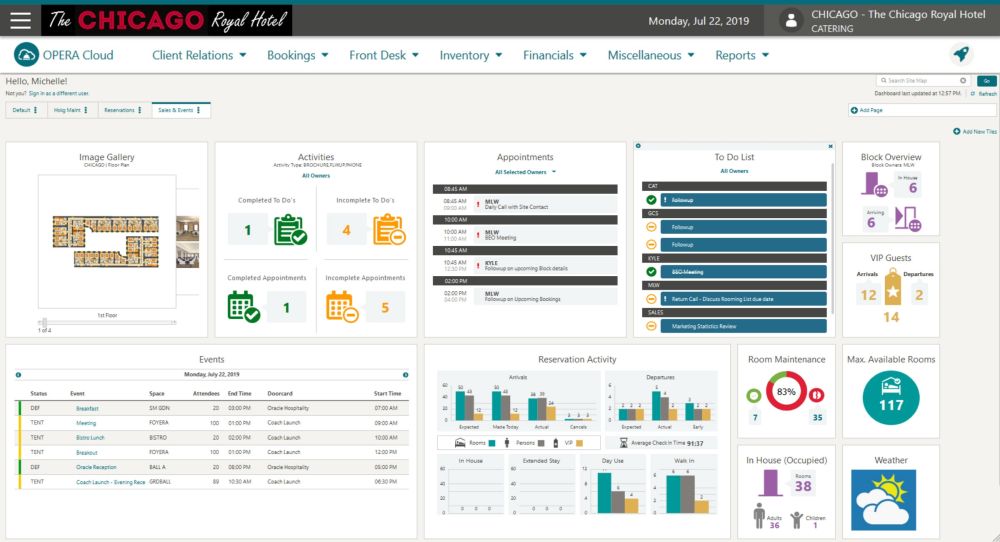
Task: Open All Selected Owners dropdown in Appointments
Action: [x=525, y=172]
